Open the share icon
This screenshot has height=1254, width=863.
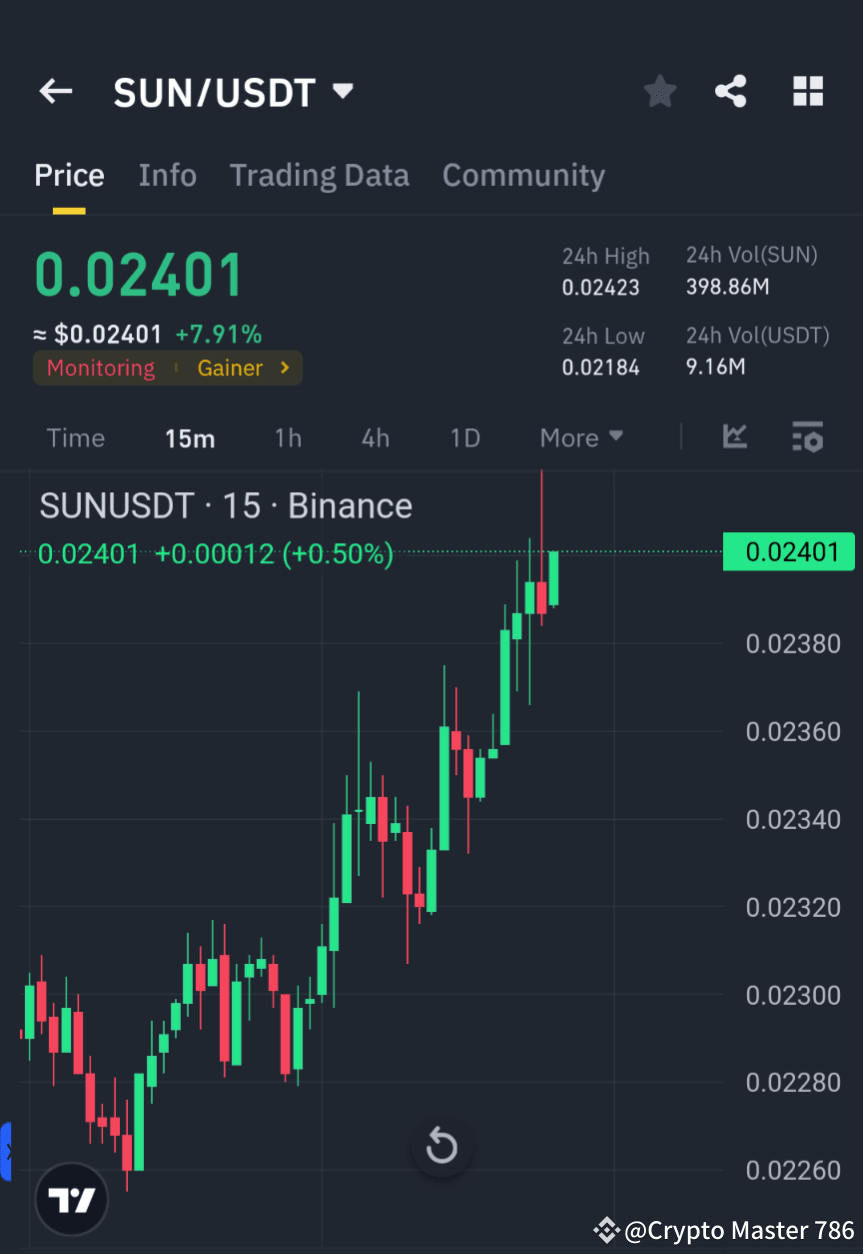pyautogui.click(x=731, y=91)
